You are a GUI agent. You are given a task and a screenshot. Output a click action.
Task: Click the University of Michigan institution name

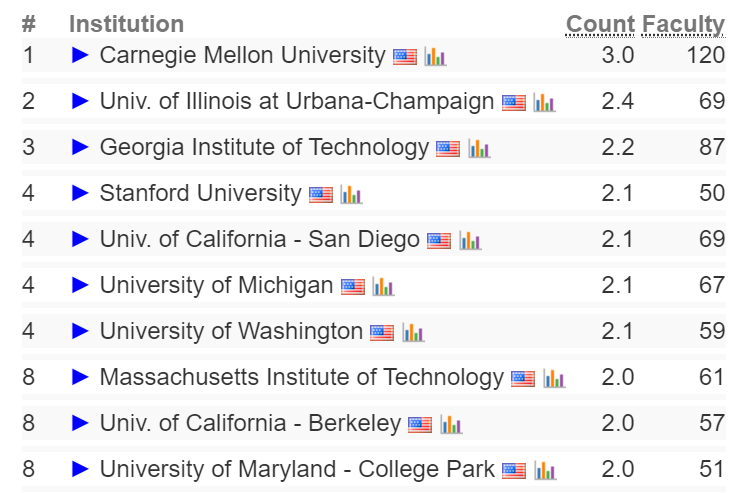(216, 285)
